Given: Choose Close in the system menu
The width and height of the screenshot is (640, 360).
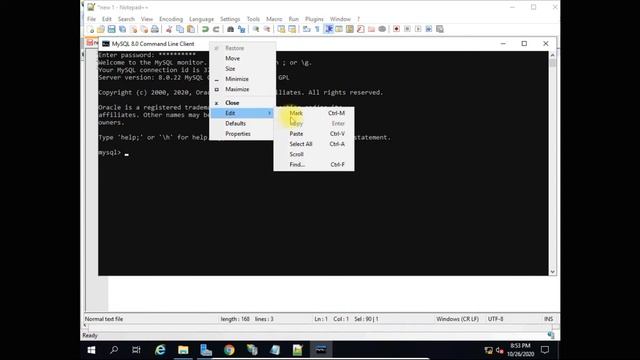Looking at the screenshot, I should [x=242, y=103].
